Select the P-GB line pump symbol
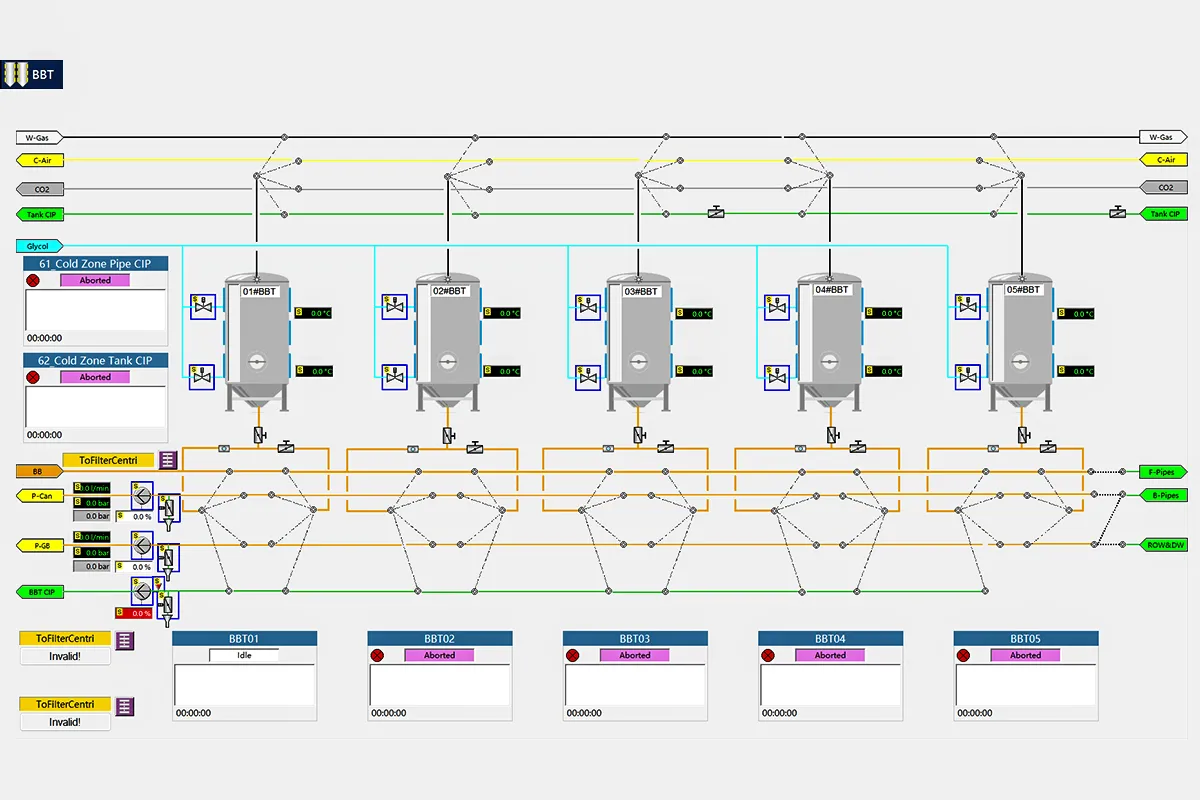This screenshot has height=800, width=1200. pyautogui.click(x=141, y=545)
